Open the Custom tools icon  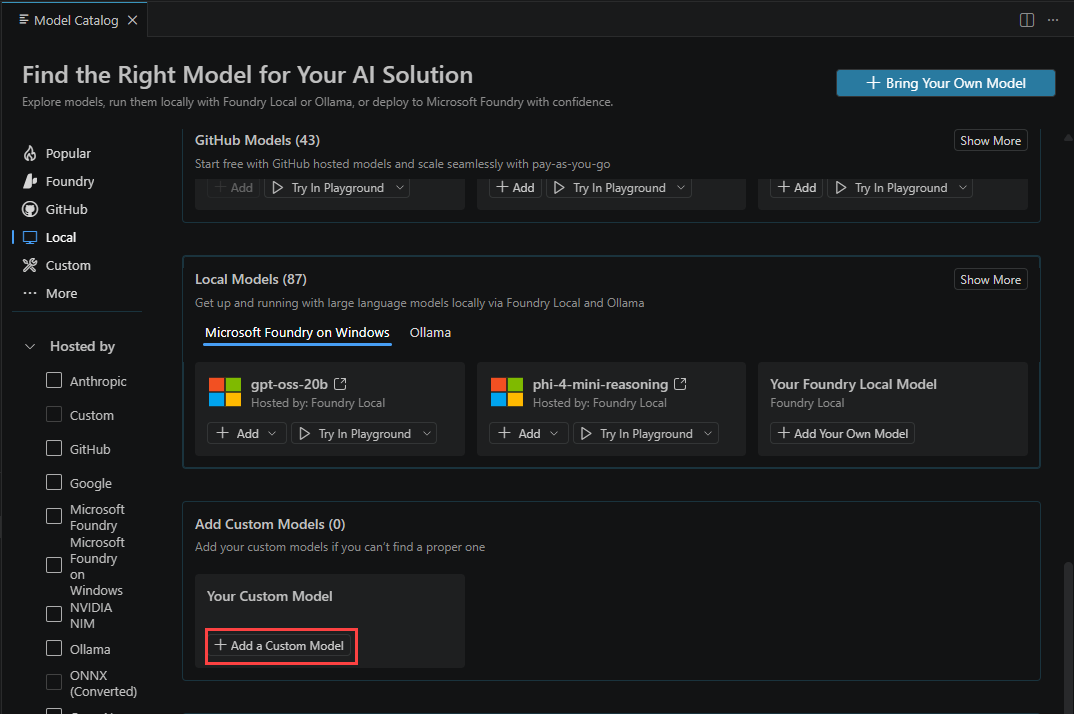tap(29, 265)
